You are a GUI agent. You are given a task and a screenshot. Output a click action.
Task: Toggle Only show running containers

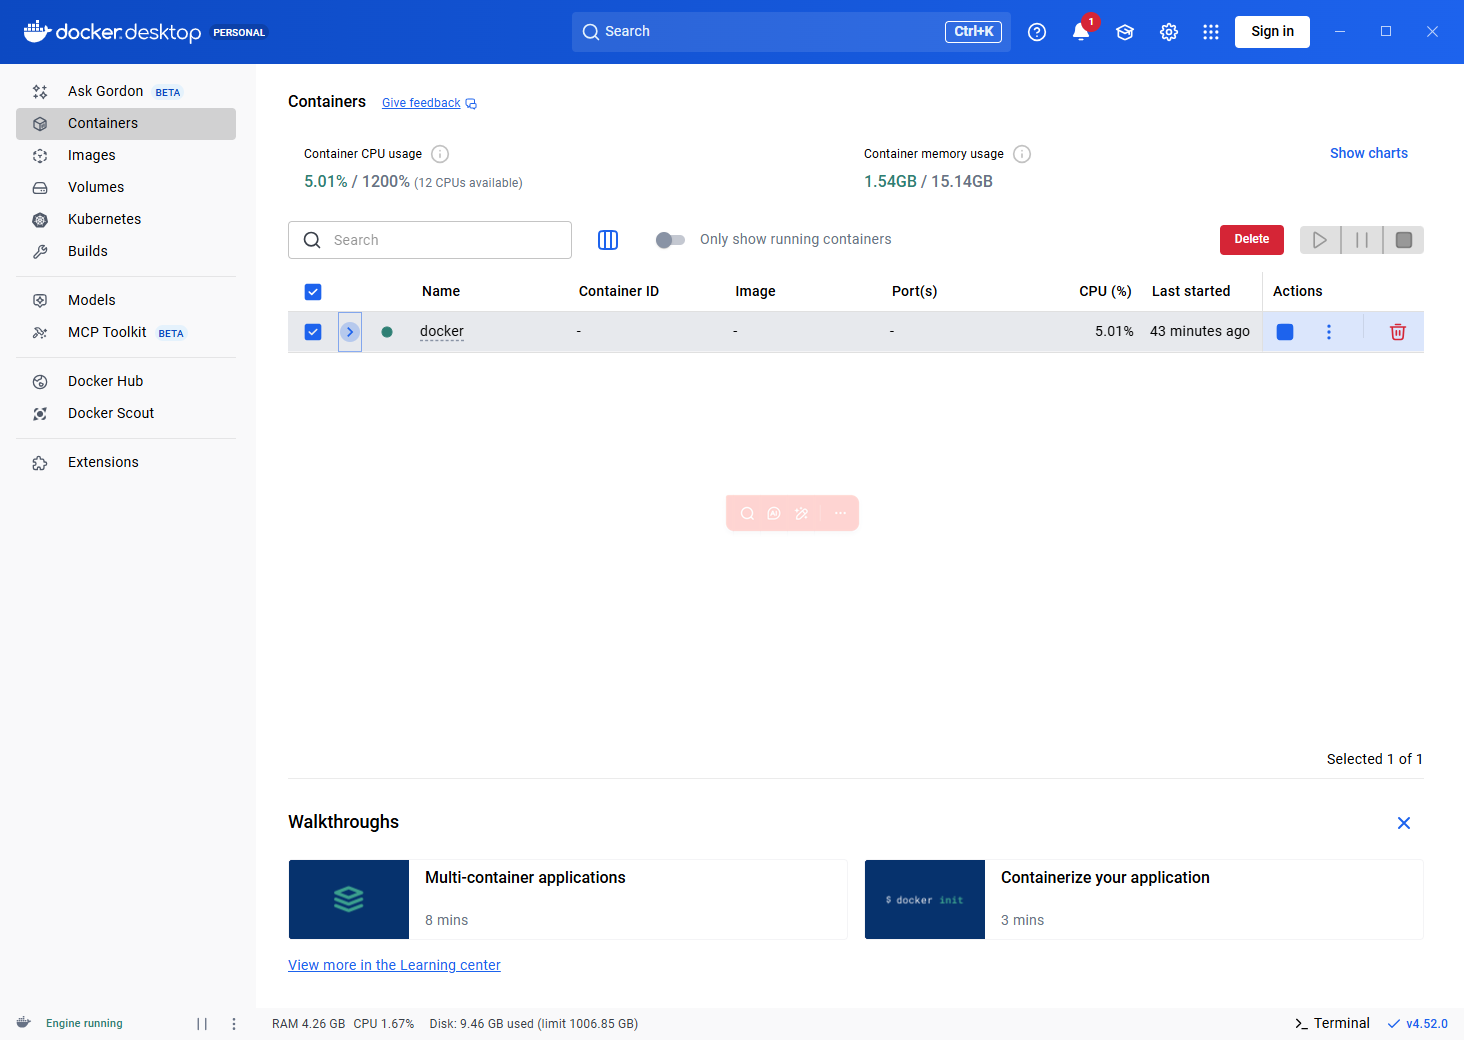tap(670, 240)
